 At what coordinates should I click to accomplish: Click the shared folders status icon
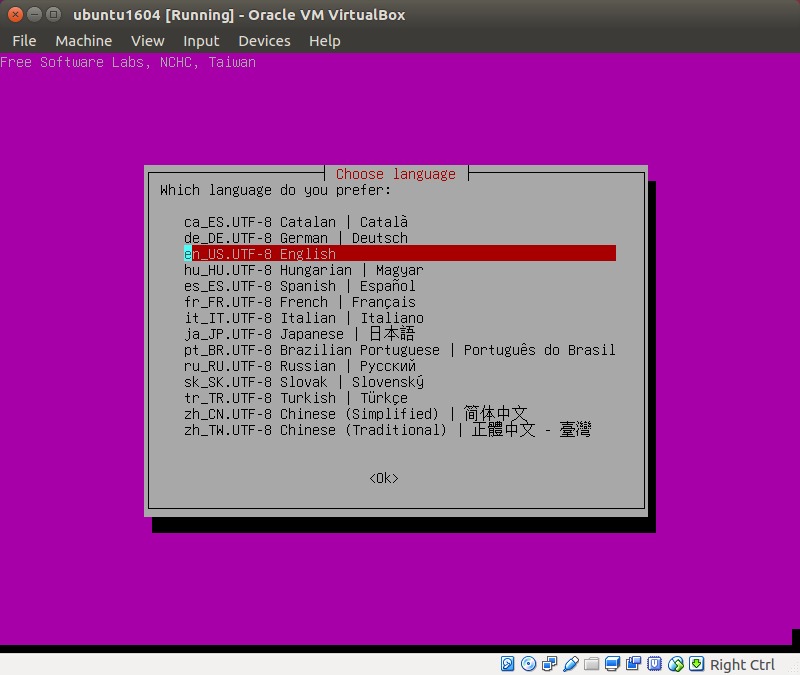(x=592, y=664)
